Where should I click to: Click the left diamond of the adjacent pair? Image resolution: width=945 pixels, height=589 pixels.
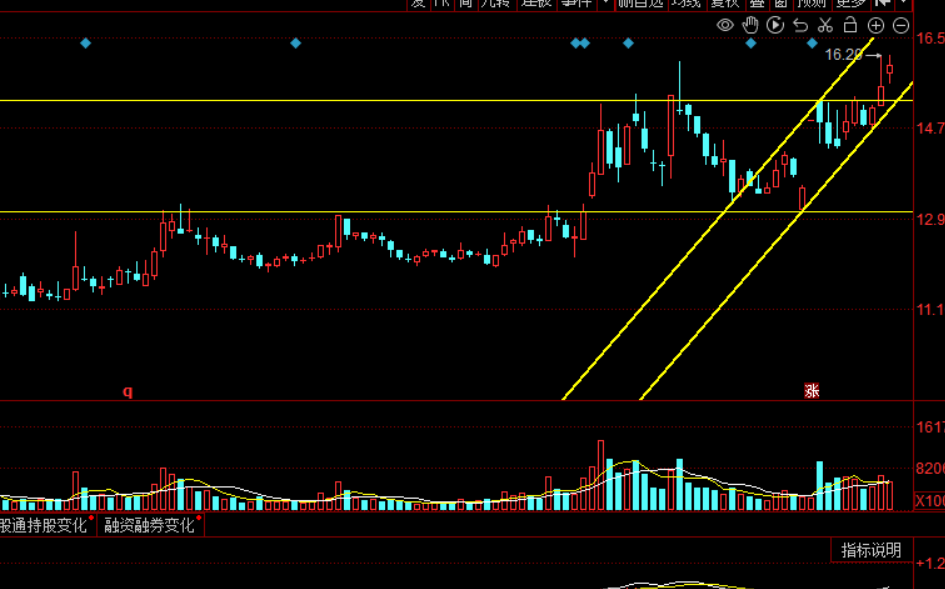pos(576,43)
